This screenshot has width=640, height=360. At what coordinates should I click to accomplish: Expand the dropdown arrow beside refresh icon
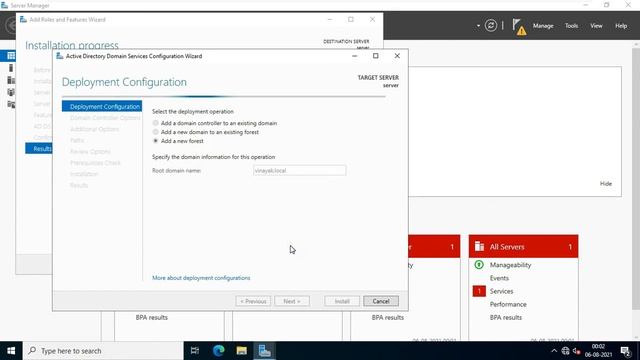pos(478,26)
